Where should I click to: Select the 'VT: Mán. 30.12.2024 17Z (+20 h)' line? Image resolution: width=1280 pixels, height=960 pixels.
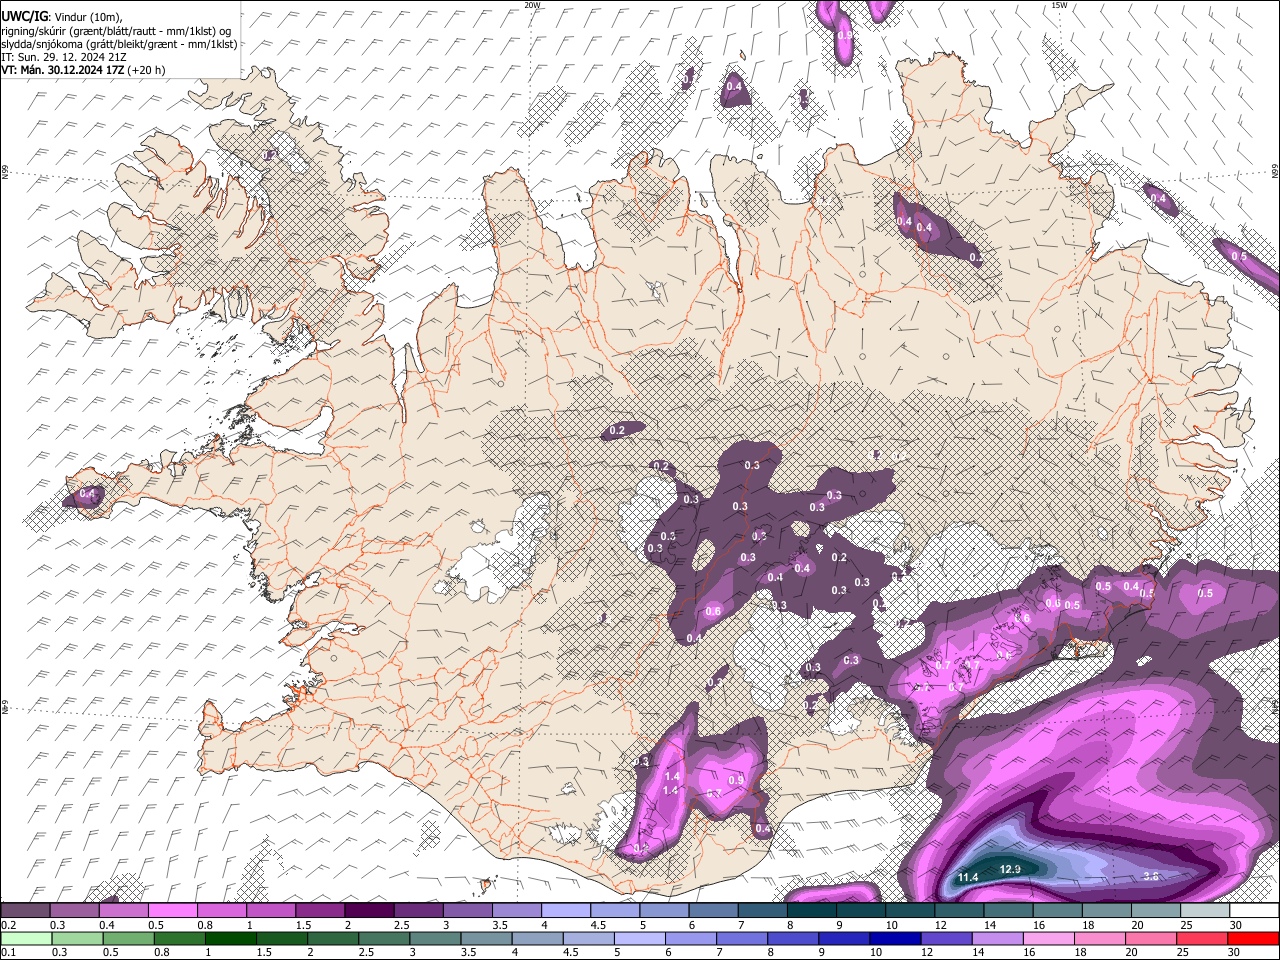click(x=84, y=70)
